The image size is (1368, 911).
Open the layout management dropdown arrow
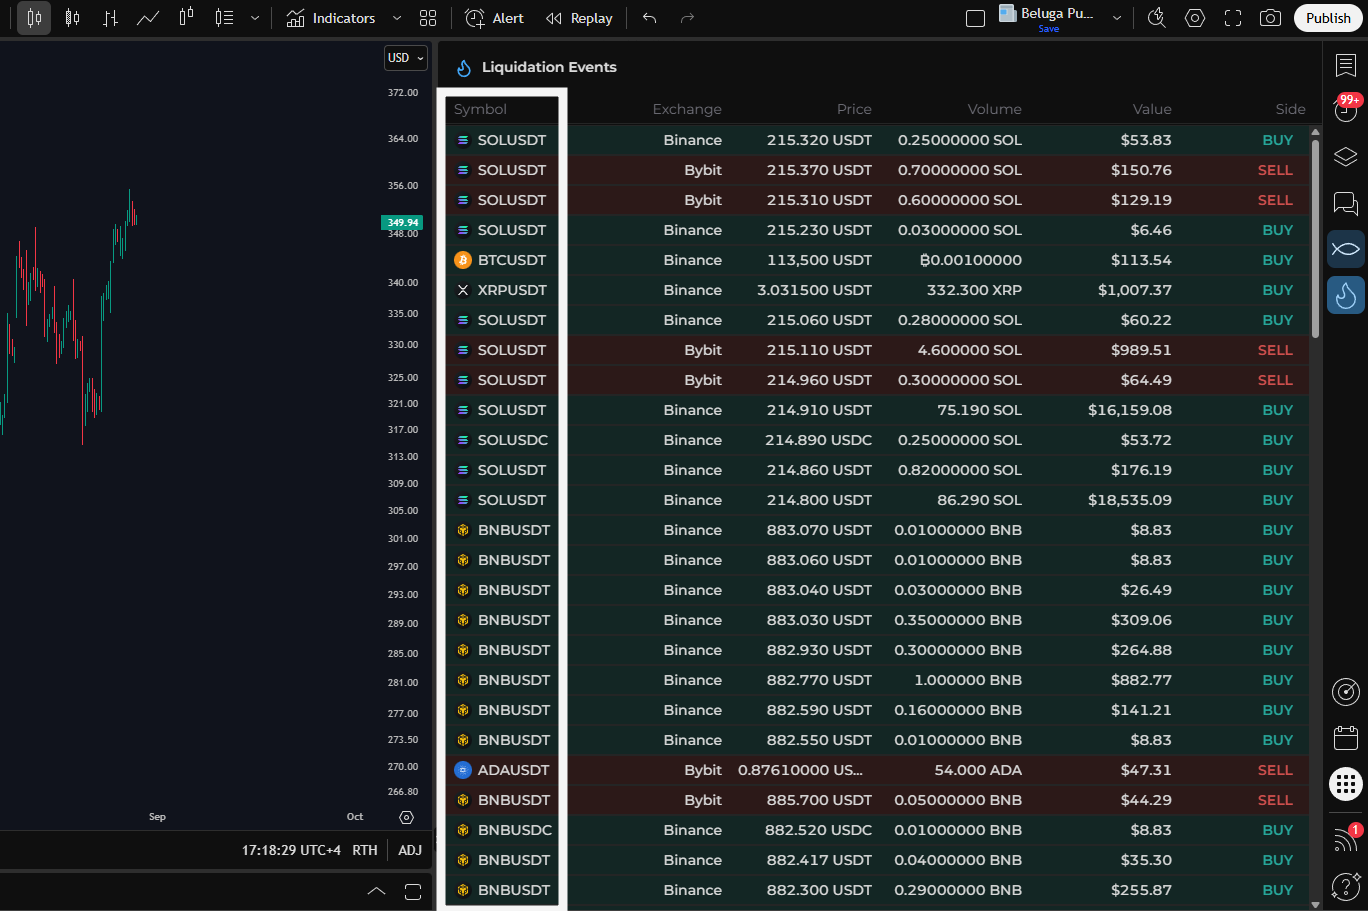1117,18
